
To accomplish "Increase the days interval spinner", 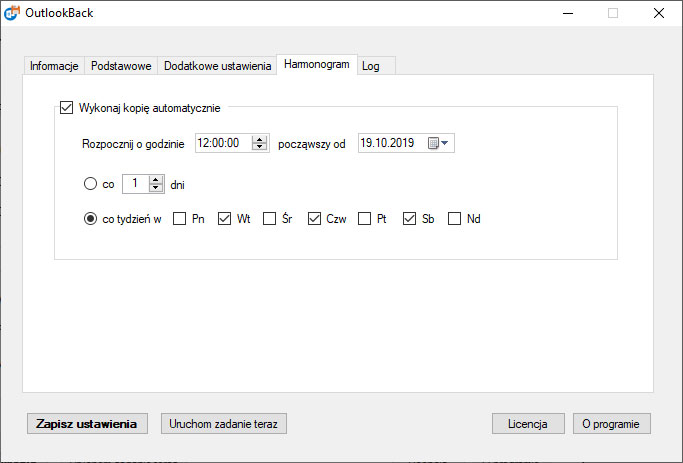I will pos(156,180).
